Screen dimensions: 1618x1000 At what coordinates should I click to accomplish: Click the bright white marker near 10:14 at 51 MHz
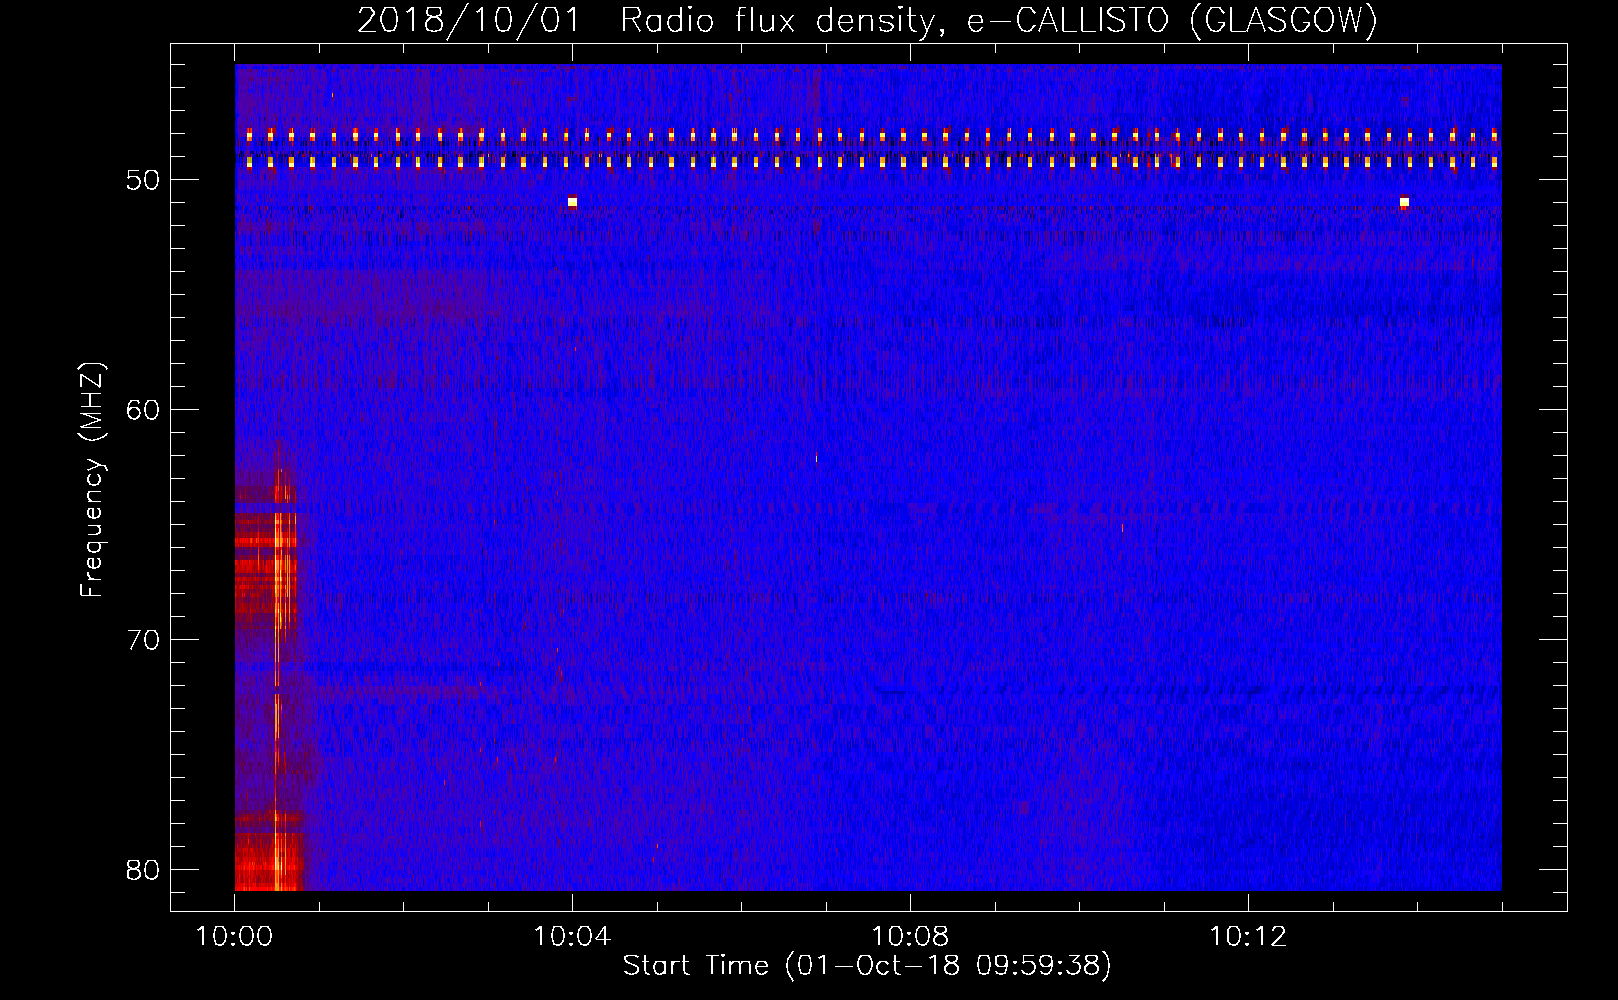click(x=1404, y=202)
